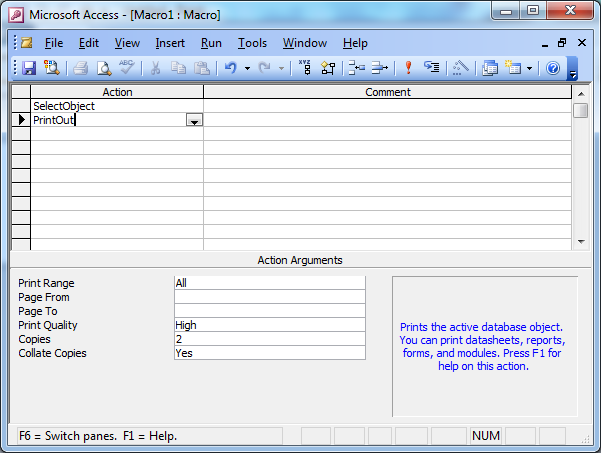Image resolution: width=601 pixels, height=453 pixels.
Task: Open the Window menu
Action: (305, 43)
